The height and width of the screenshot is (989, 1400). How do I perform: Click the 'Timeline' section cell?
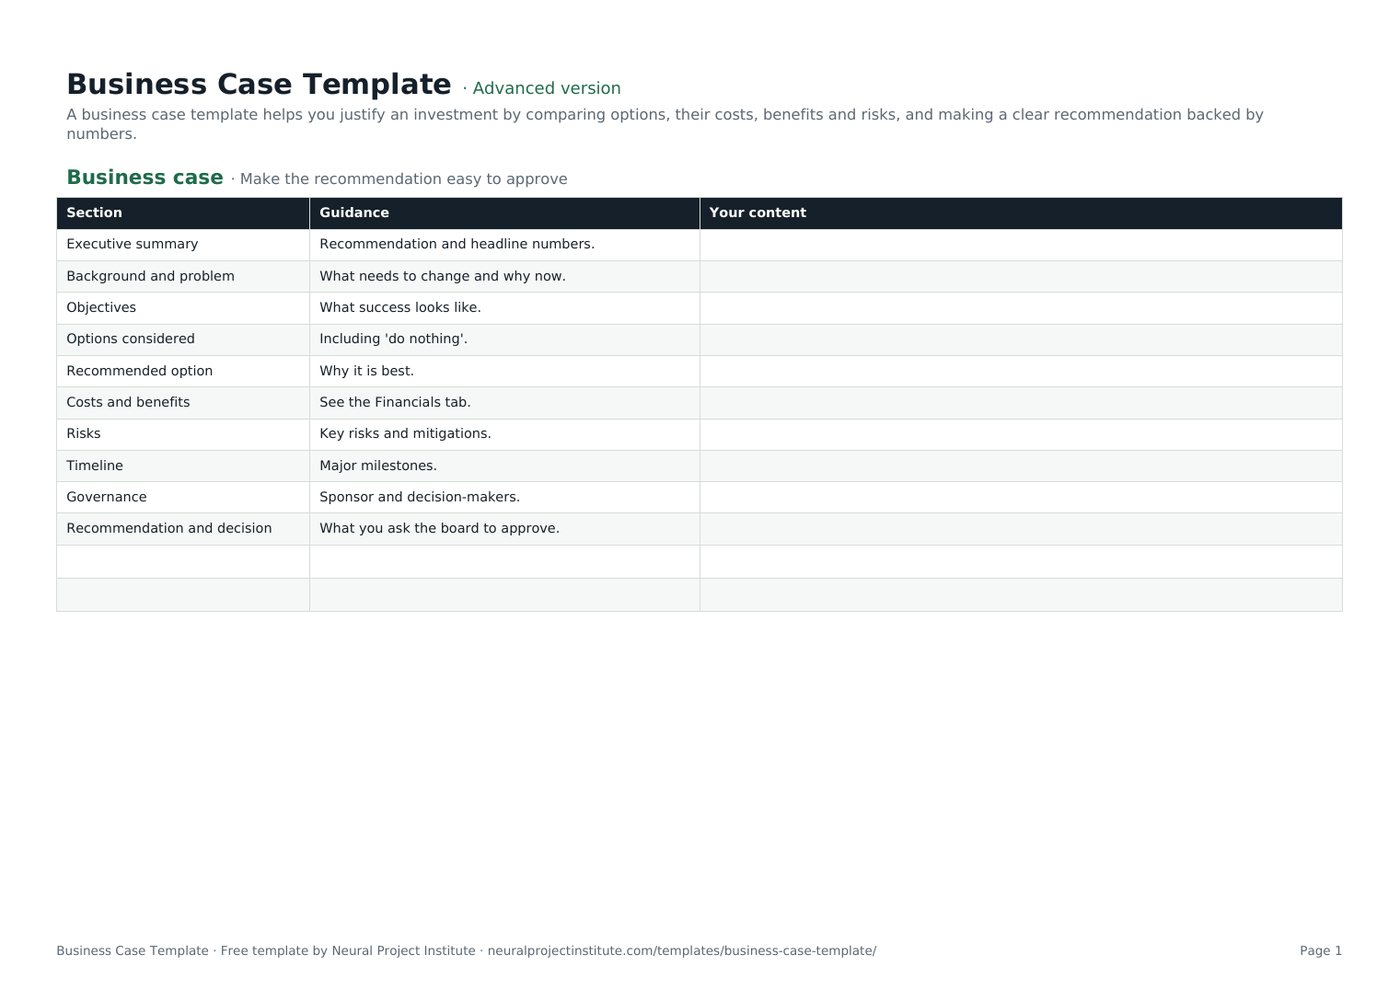coord(183,466)
